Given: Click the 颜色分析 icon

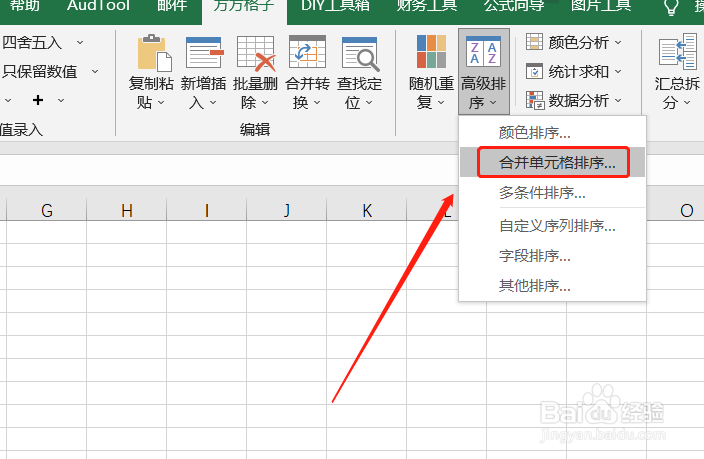Looking at the screenshot, I should point(534,42).
